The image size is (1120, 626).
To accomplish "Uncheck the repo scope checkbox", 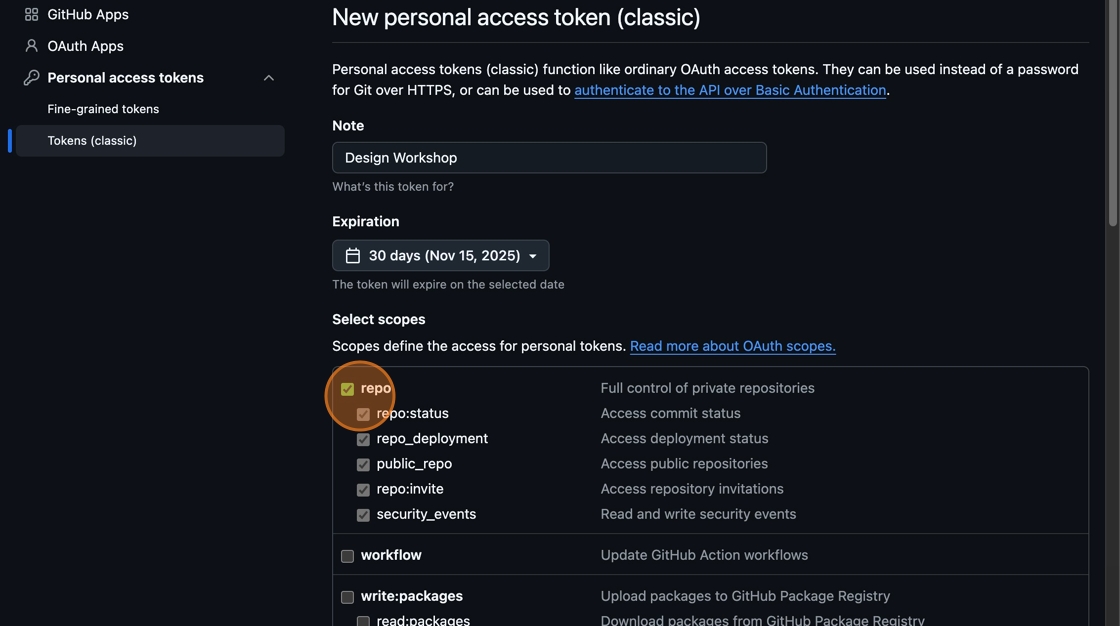I will 347,389.
